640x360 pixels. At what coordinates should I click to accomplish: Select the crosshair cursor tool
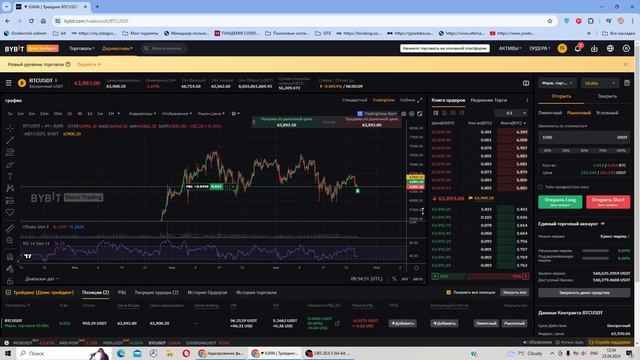(10, 129)
